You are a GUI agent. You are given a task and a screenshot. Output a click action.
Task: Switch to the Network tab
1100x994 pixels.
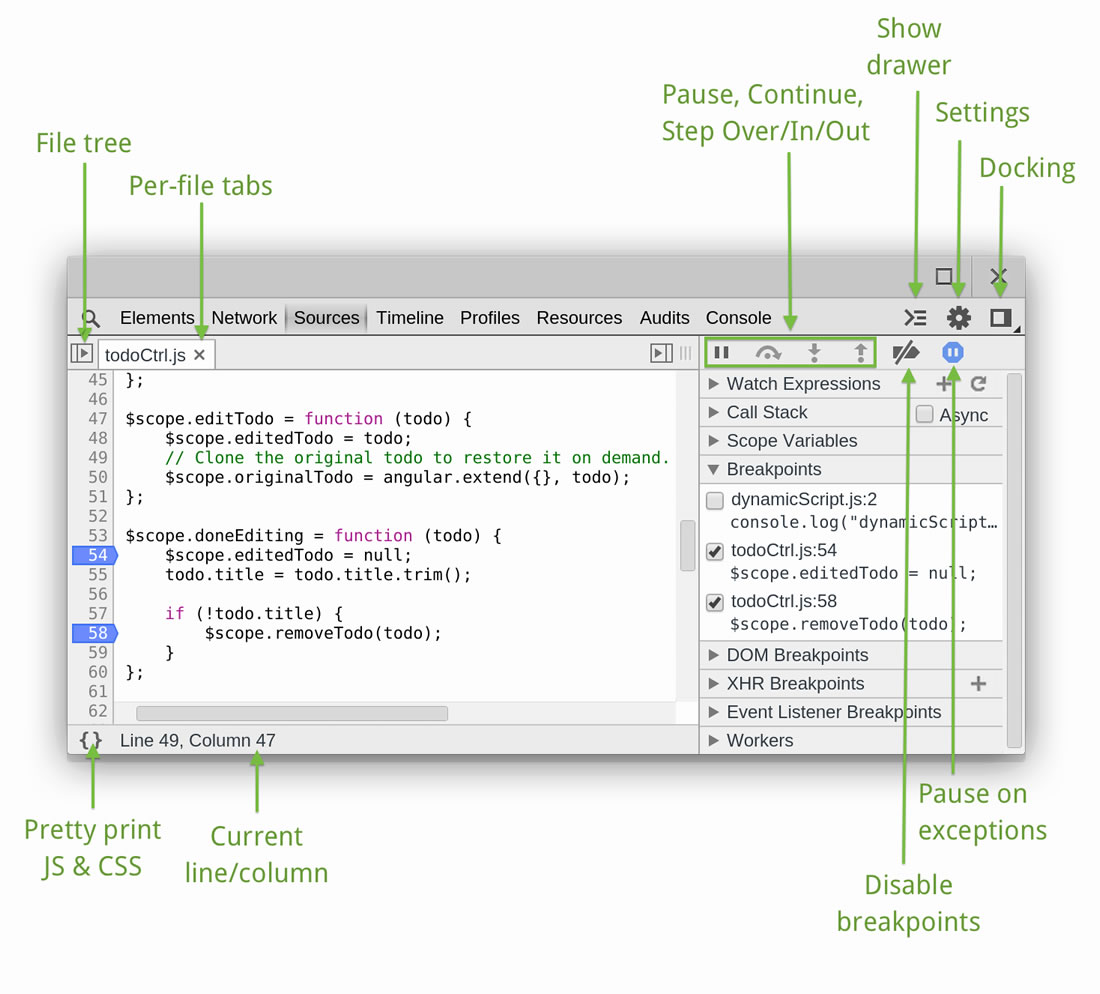pos(244,318)
